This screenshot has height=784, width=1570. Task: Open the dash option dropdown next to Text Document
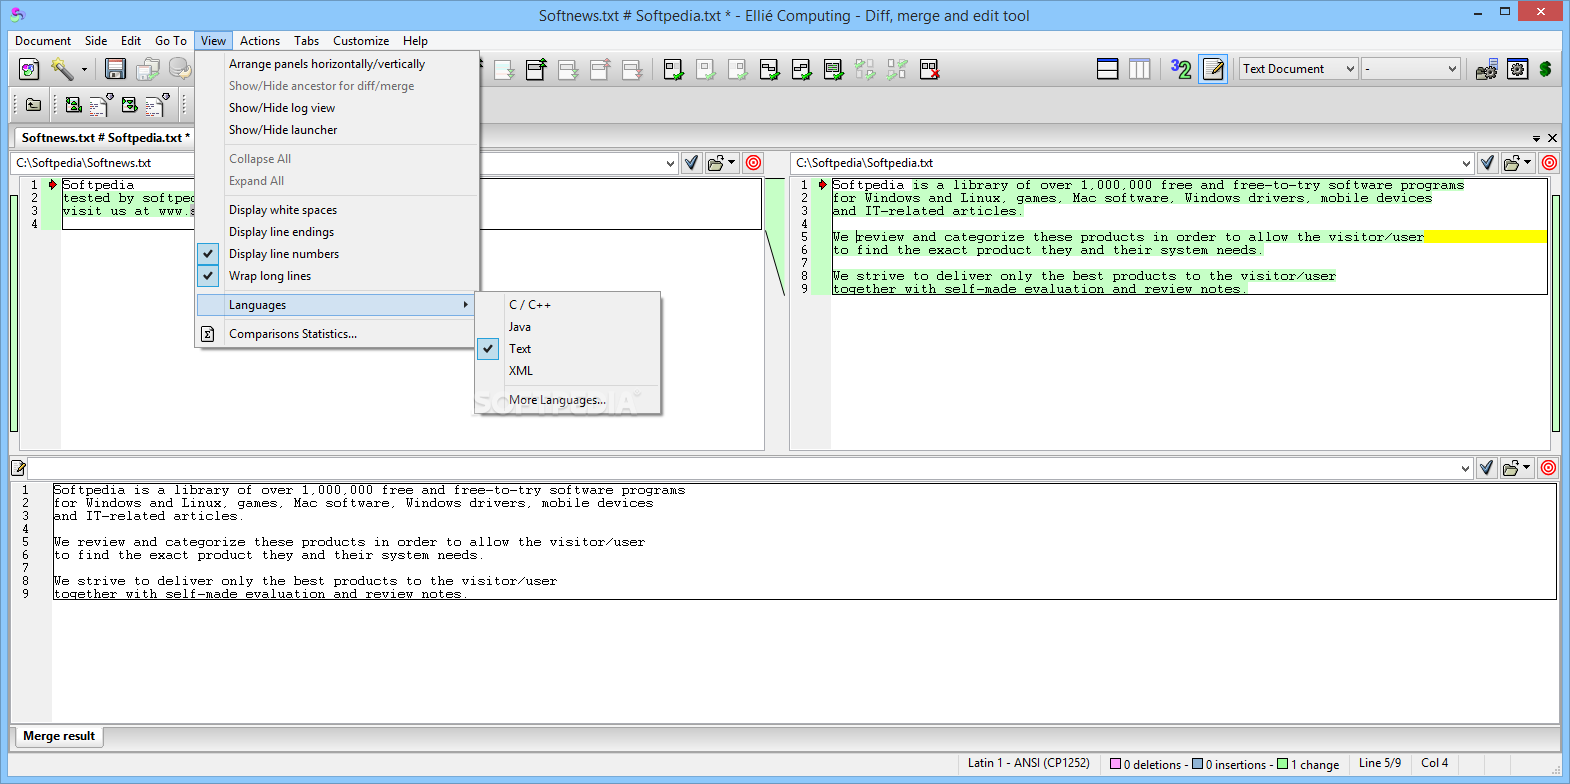[x=1411, y=69]
